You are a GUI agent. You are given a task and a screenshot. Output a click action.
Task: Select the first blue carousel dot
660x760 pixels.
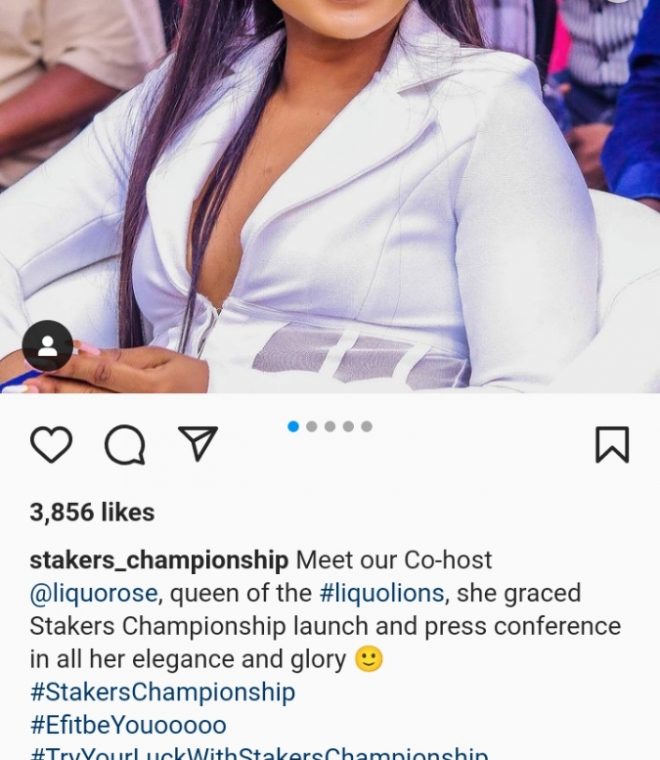(293, 427)
